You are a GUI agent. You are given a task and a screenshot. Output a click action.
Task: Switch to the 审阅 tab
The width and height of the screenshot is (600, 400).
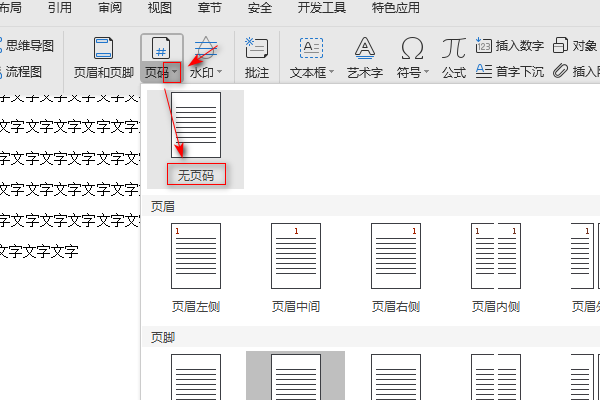(x=110, y=8)
